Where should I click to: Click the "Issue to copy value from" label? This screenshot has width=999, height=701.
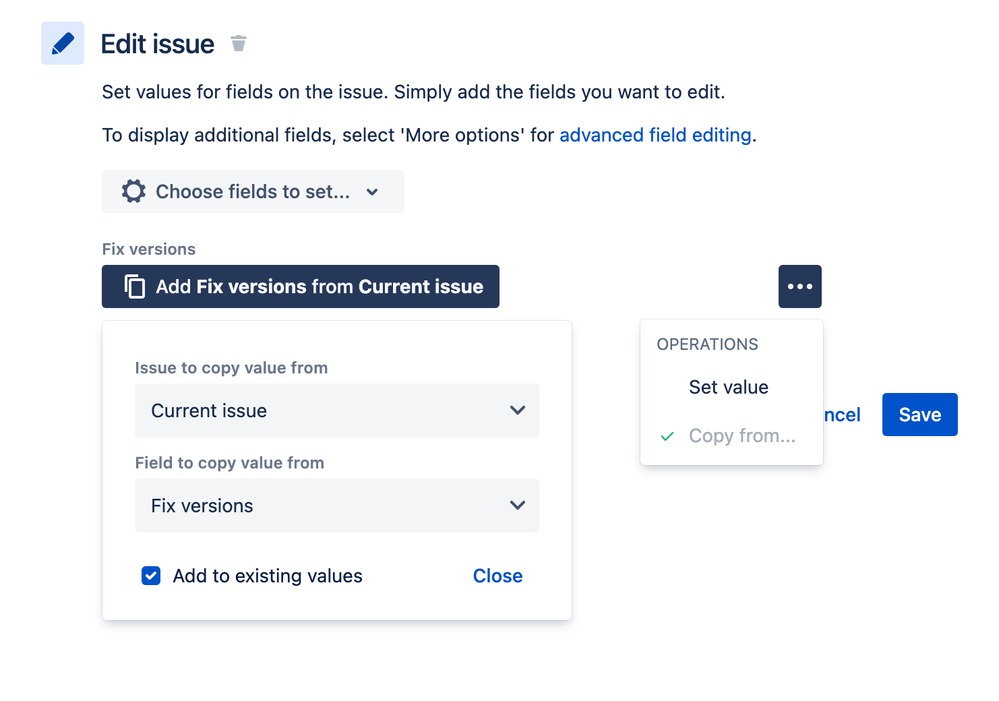pos(231,368)
